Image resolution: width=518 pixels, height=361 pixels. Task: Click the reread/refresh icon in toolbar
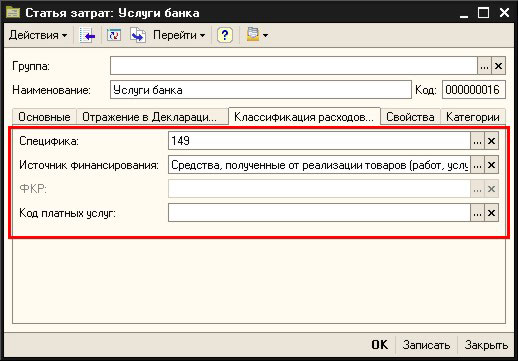(x=114, y=35)
